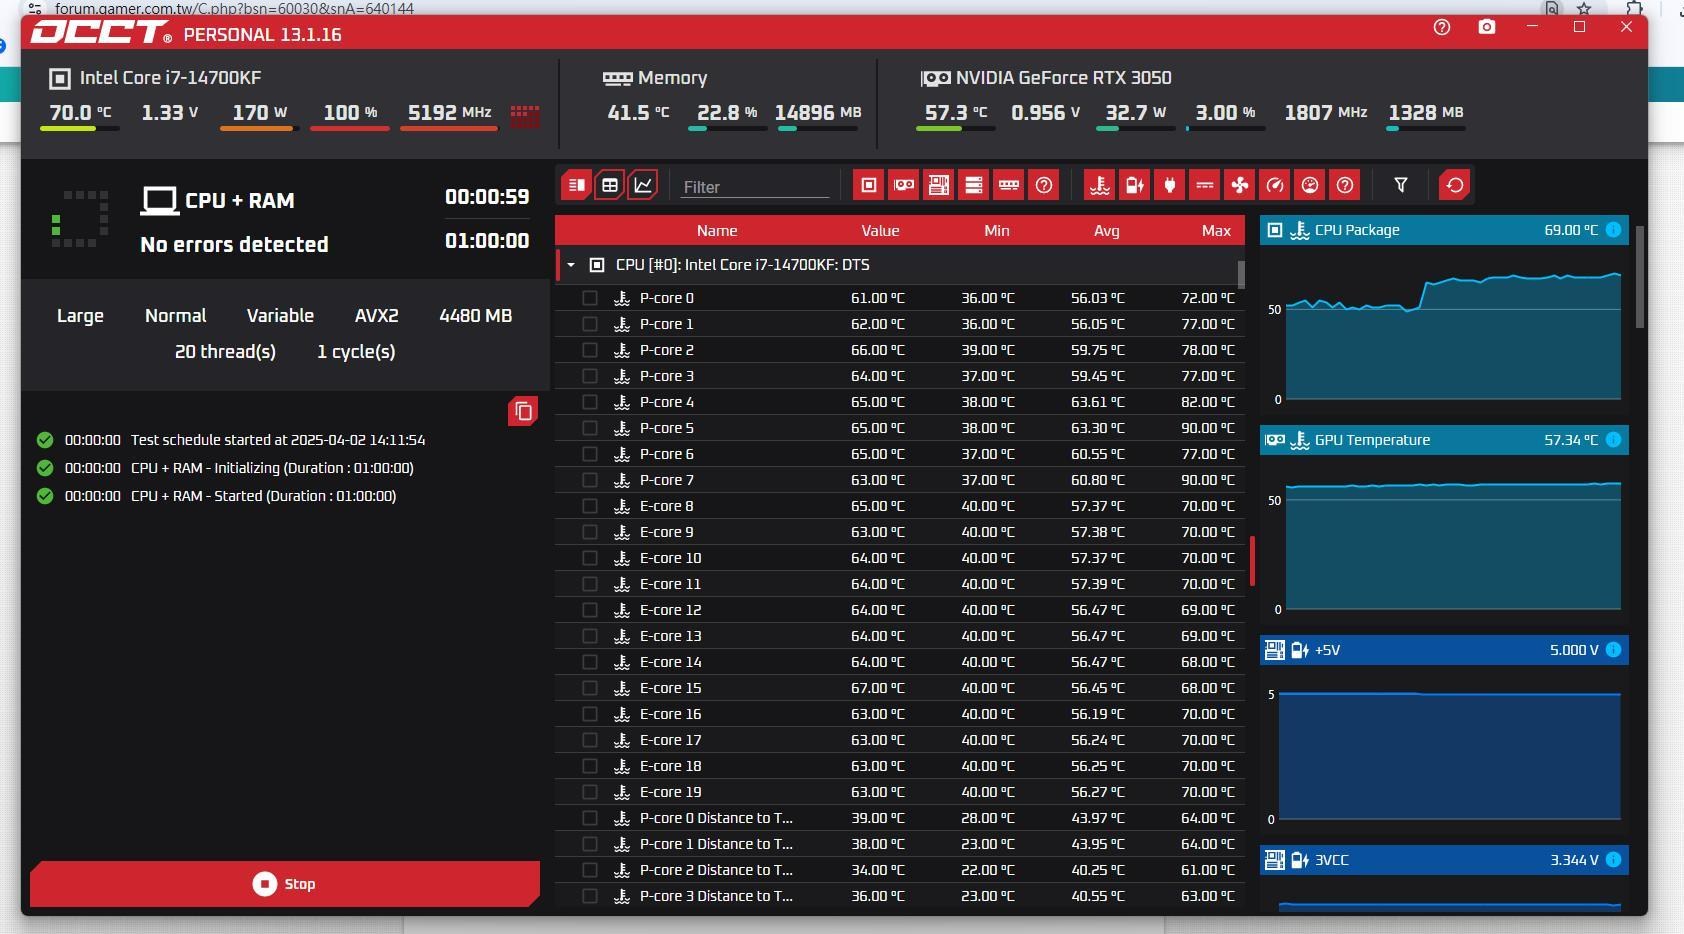Screen dimensions: 1684x934
Task: Toggle CPU sensors filter icon
Action: pyautogui.click(x=868, y=185)
